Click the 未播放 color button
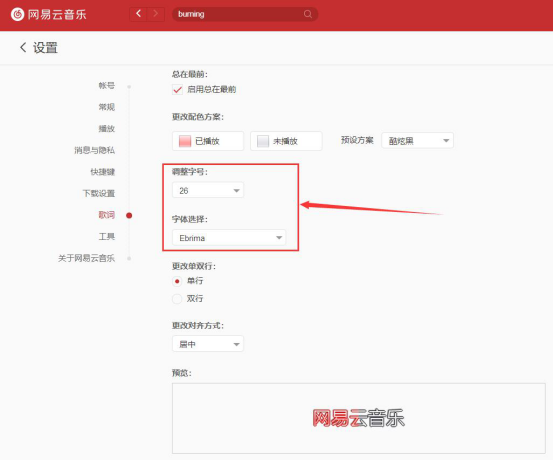This screenshot has width=553, height=460. [x=286, y=141]
